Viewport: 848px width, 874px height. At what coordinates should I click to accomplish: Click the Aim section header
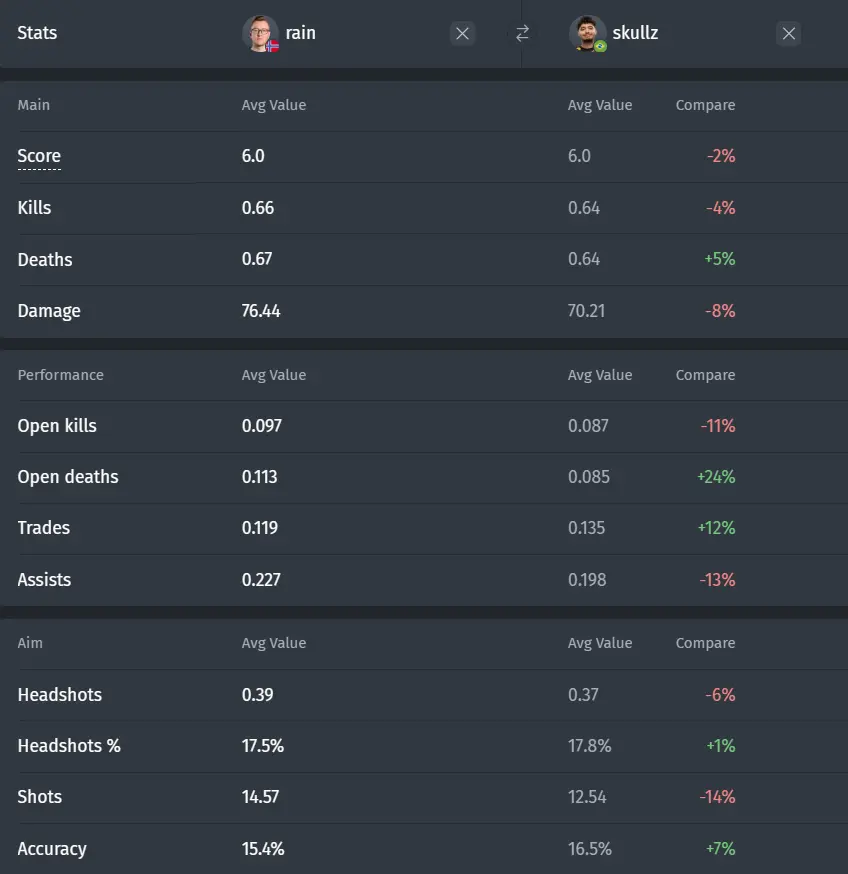pyautogui.click(x=30, y=643)
